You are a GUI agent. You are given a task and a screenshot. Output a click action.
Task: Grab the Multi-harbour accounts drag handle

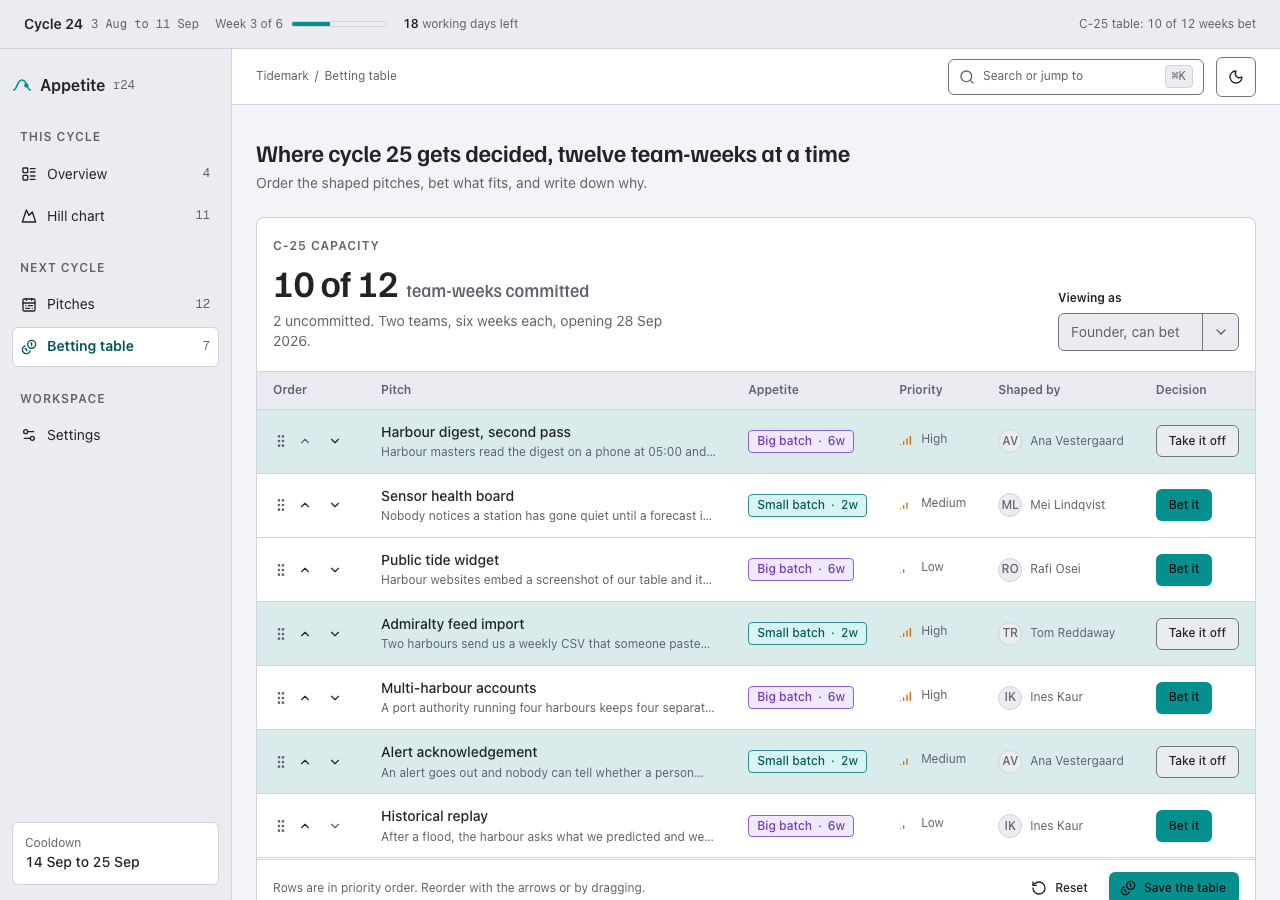(281, 697)
